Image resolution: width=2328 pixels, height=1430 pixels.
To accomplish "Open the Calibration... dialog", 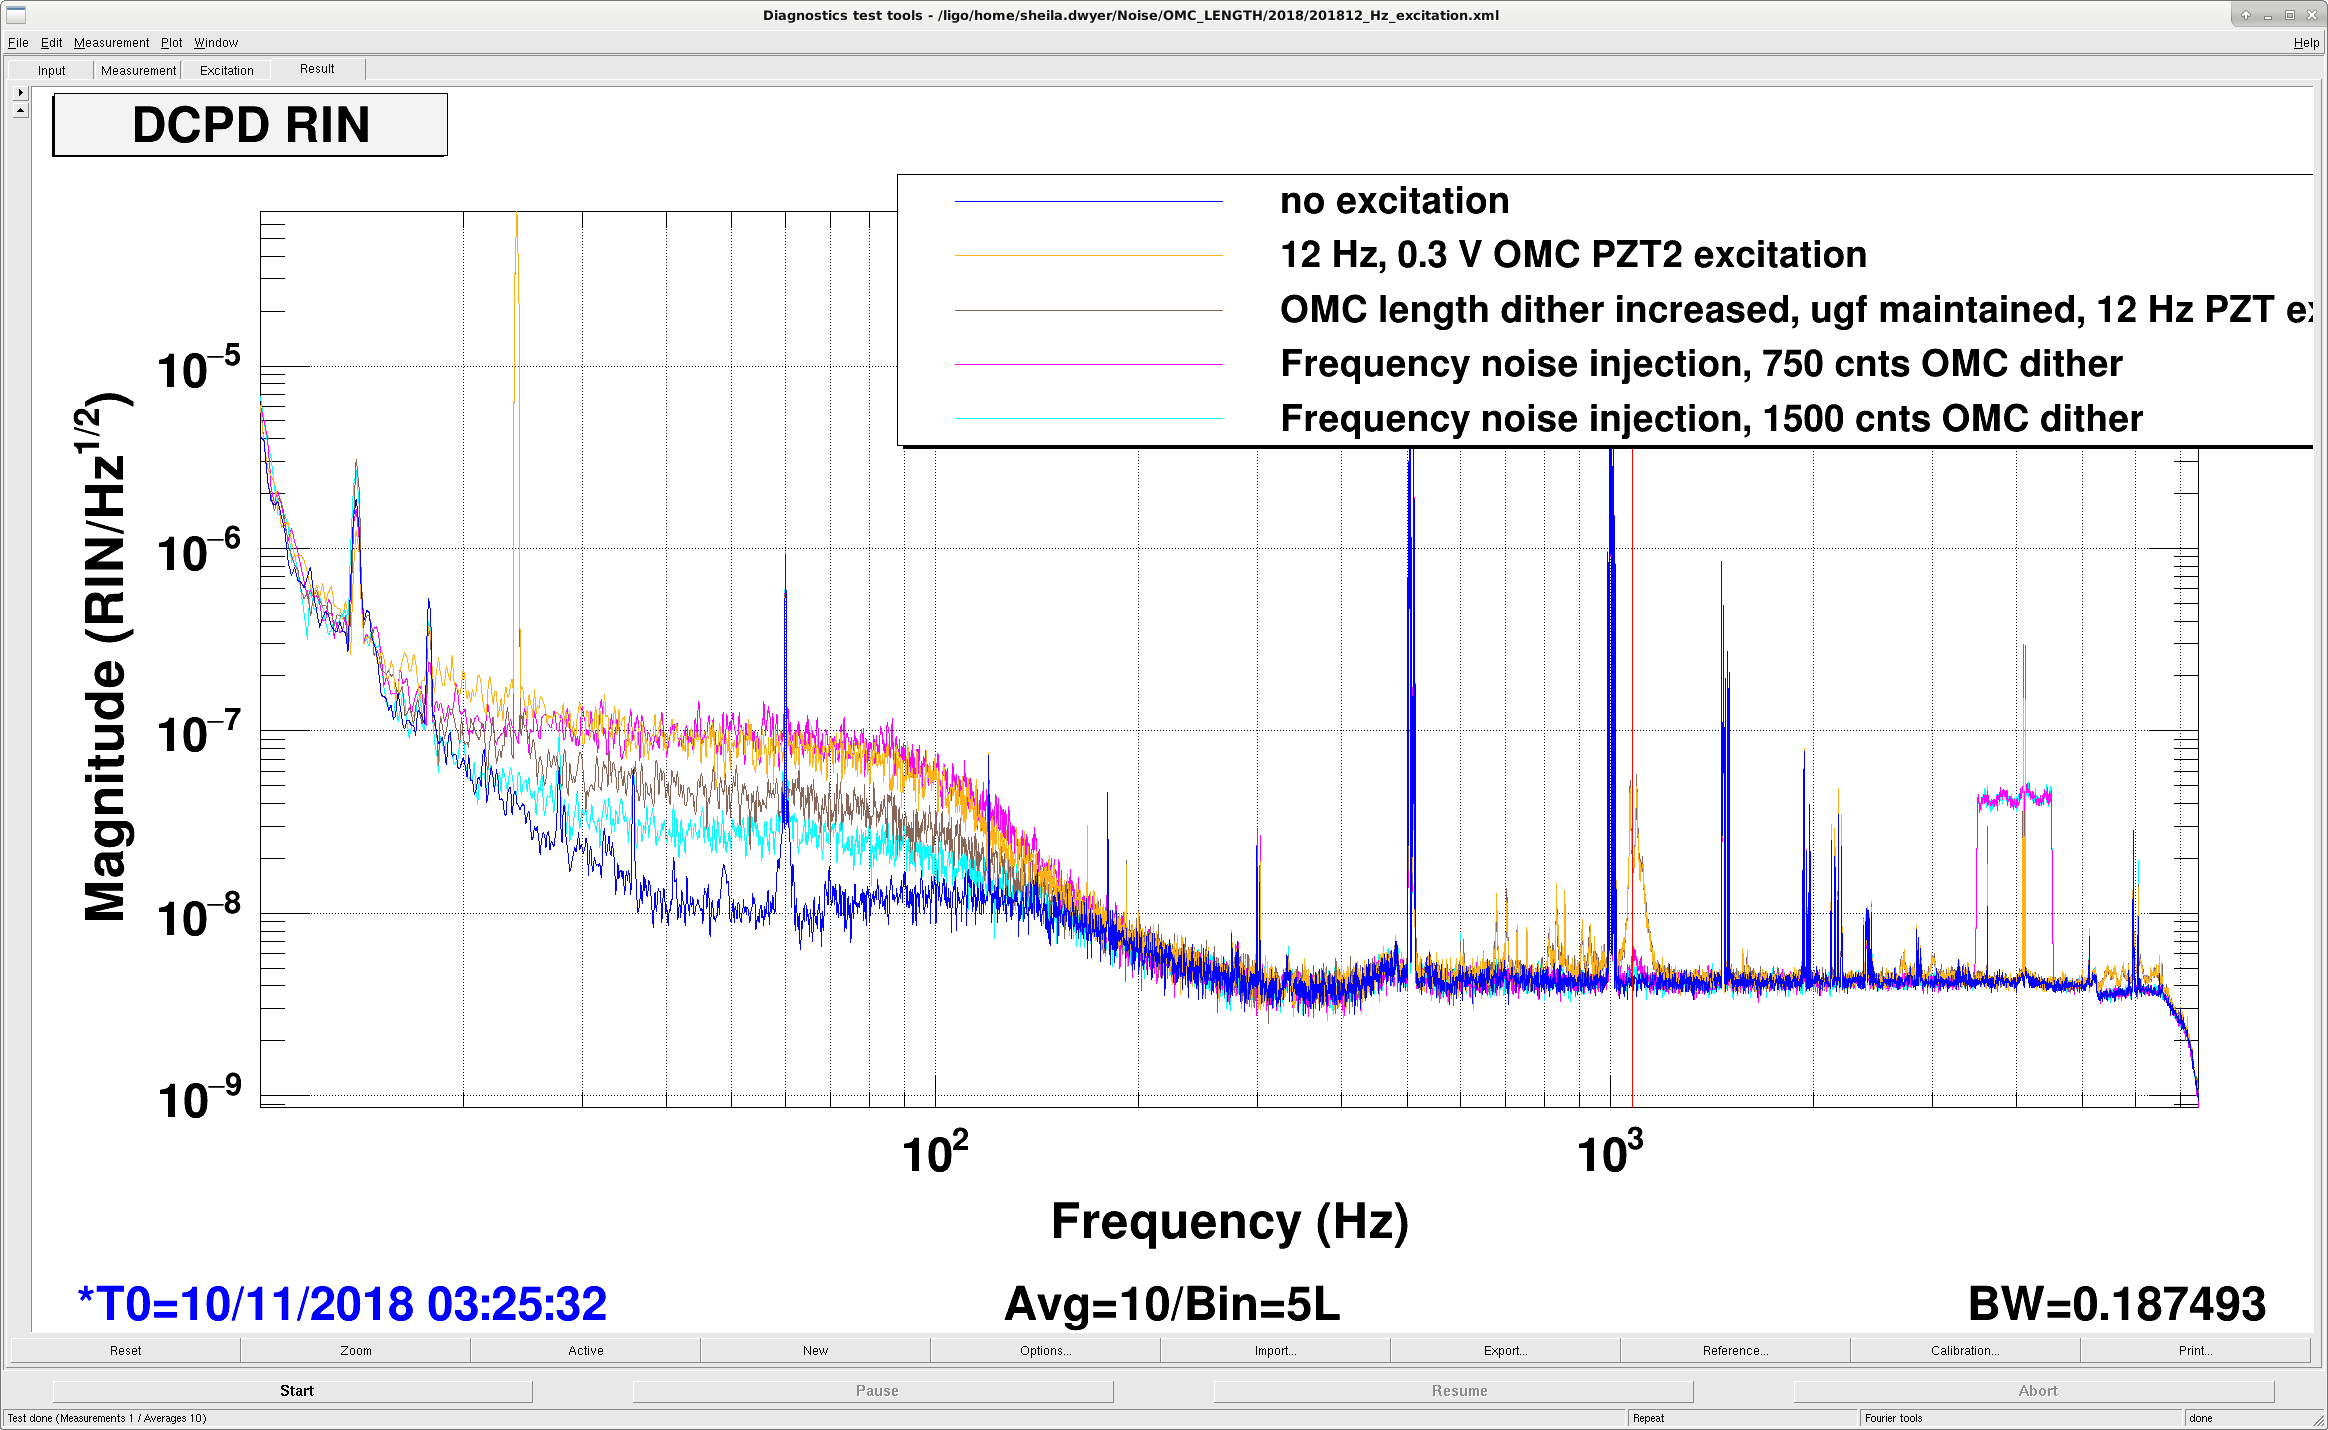I will point(1965,1350).
